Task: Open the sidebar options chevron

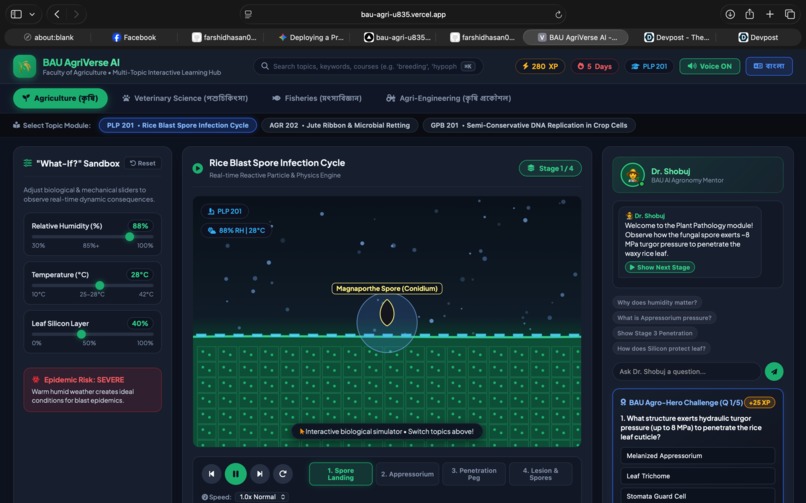Action: tap(32, 14)
